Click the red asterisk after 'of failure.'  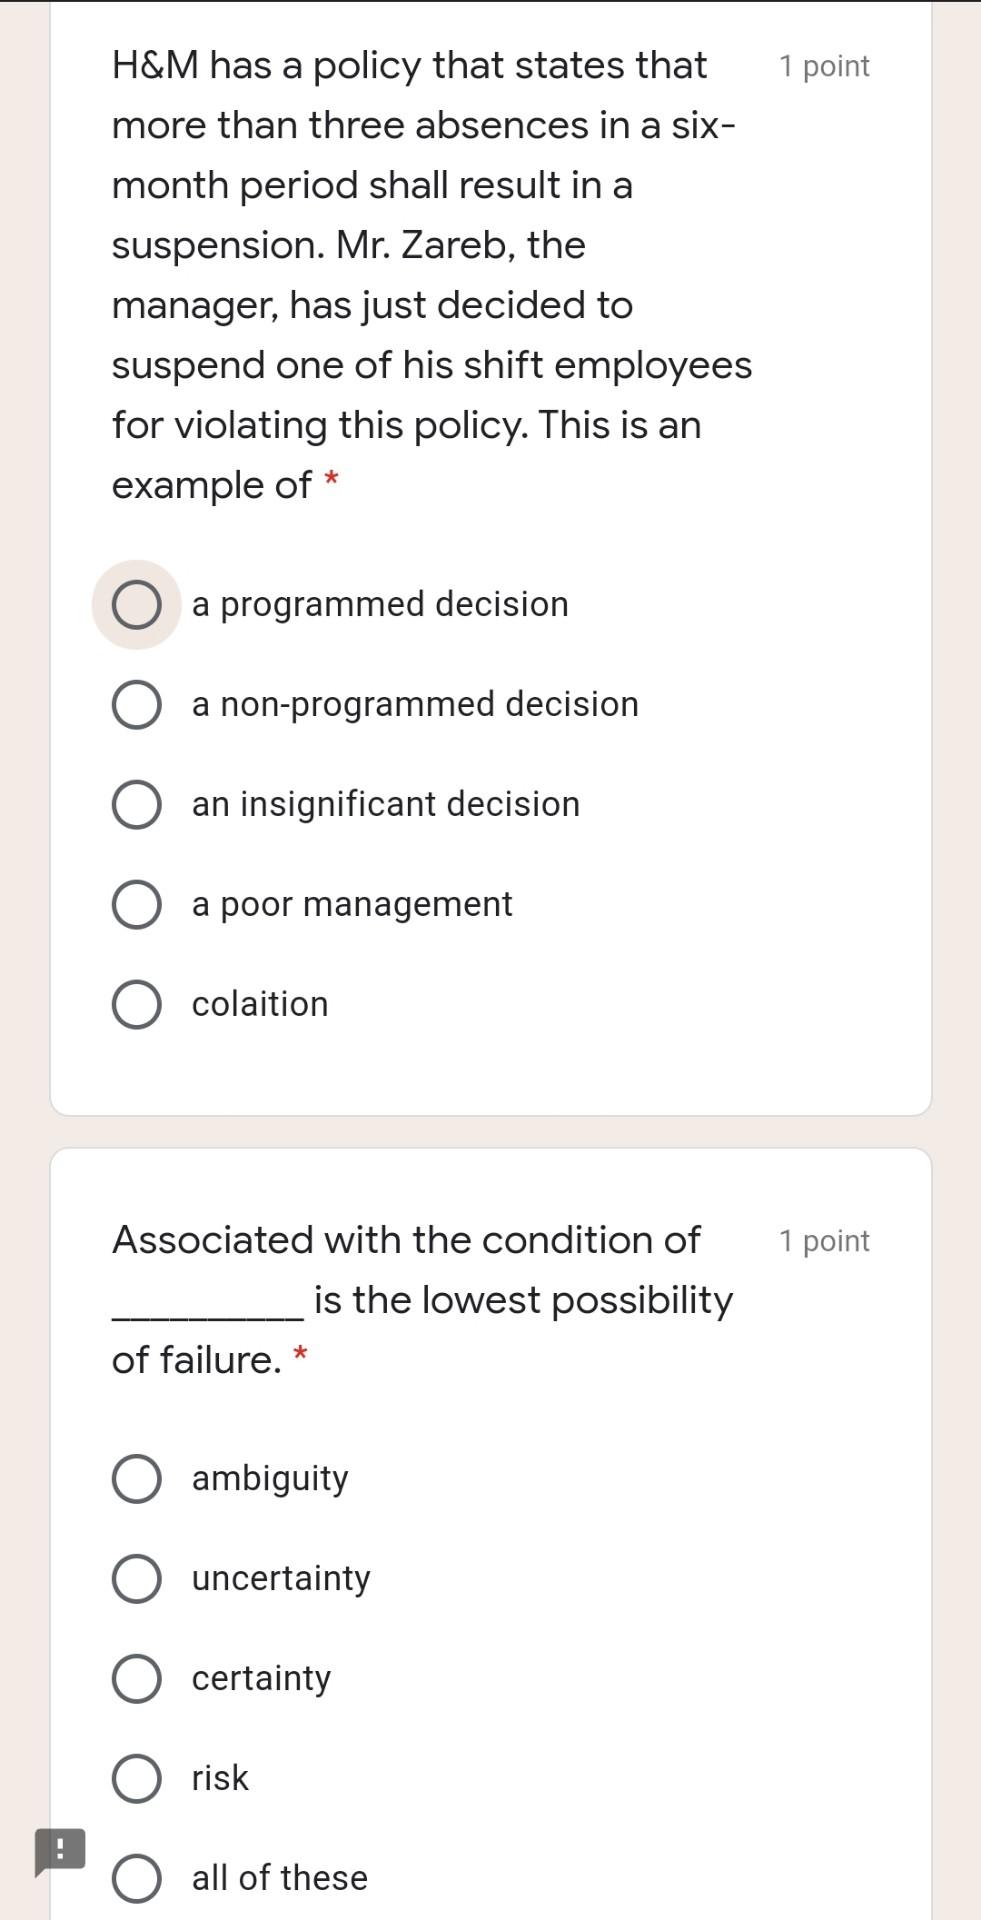click(x=300, y=1356)
